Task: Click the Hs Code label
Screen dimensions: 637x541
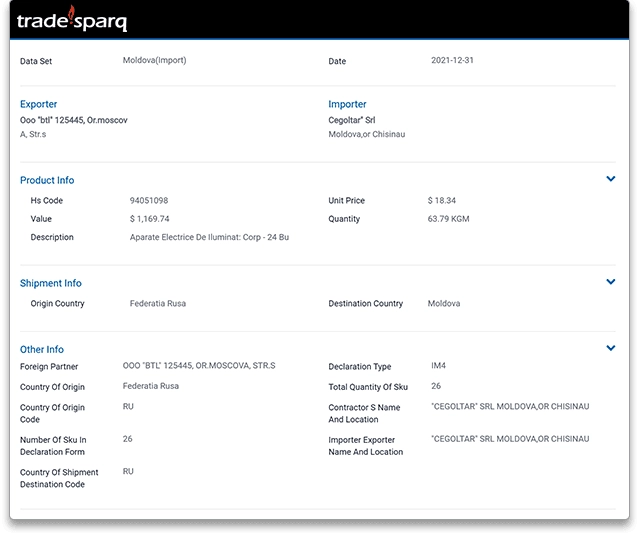Action: [x=47, y=200]
